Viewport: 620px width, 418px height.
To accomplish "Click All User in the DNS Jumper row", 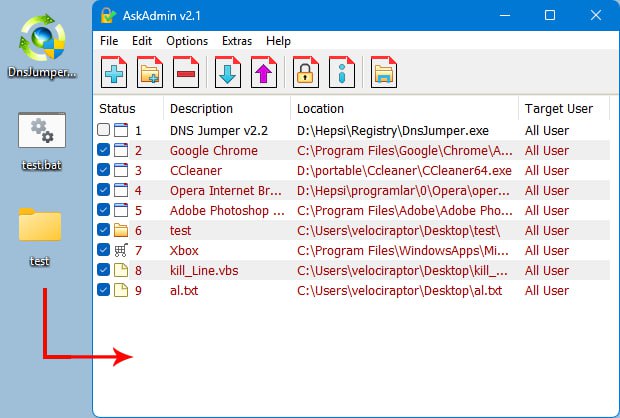I will pyautogui.click(x=546, y=131).
